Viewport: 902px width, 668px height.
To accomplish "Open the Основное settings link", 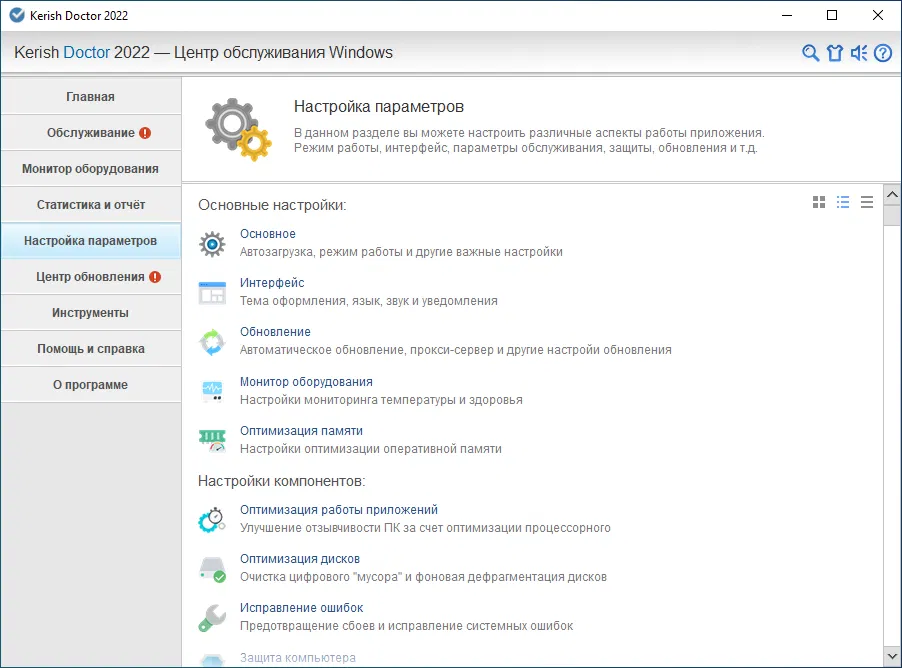I will click(267, 234).
